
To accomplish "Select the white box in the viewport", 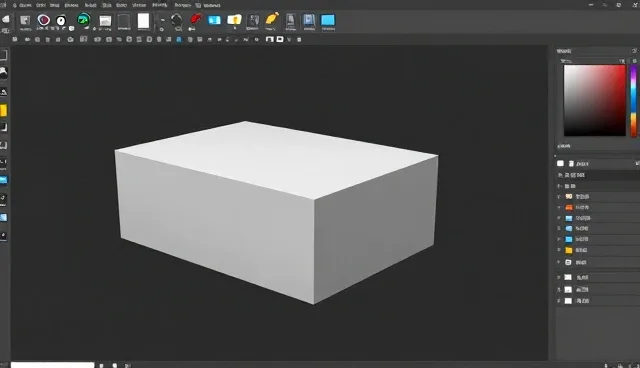I will pos(276,212).
